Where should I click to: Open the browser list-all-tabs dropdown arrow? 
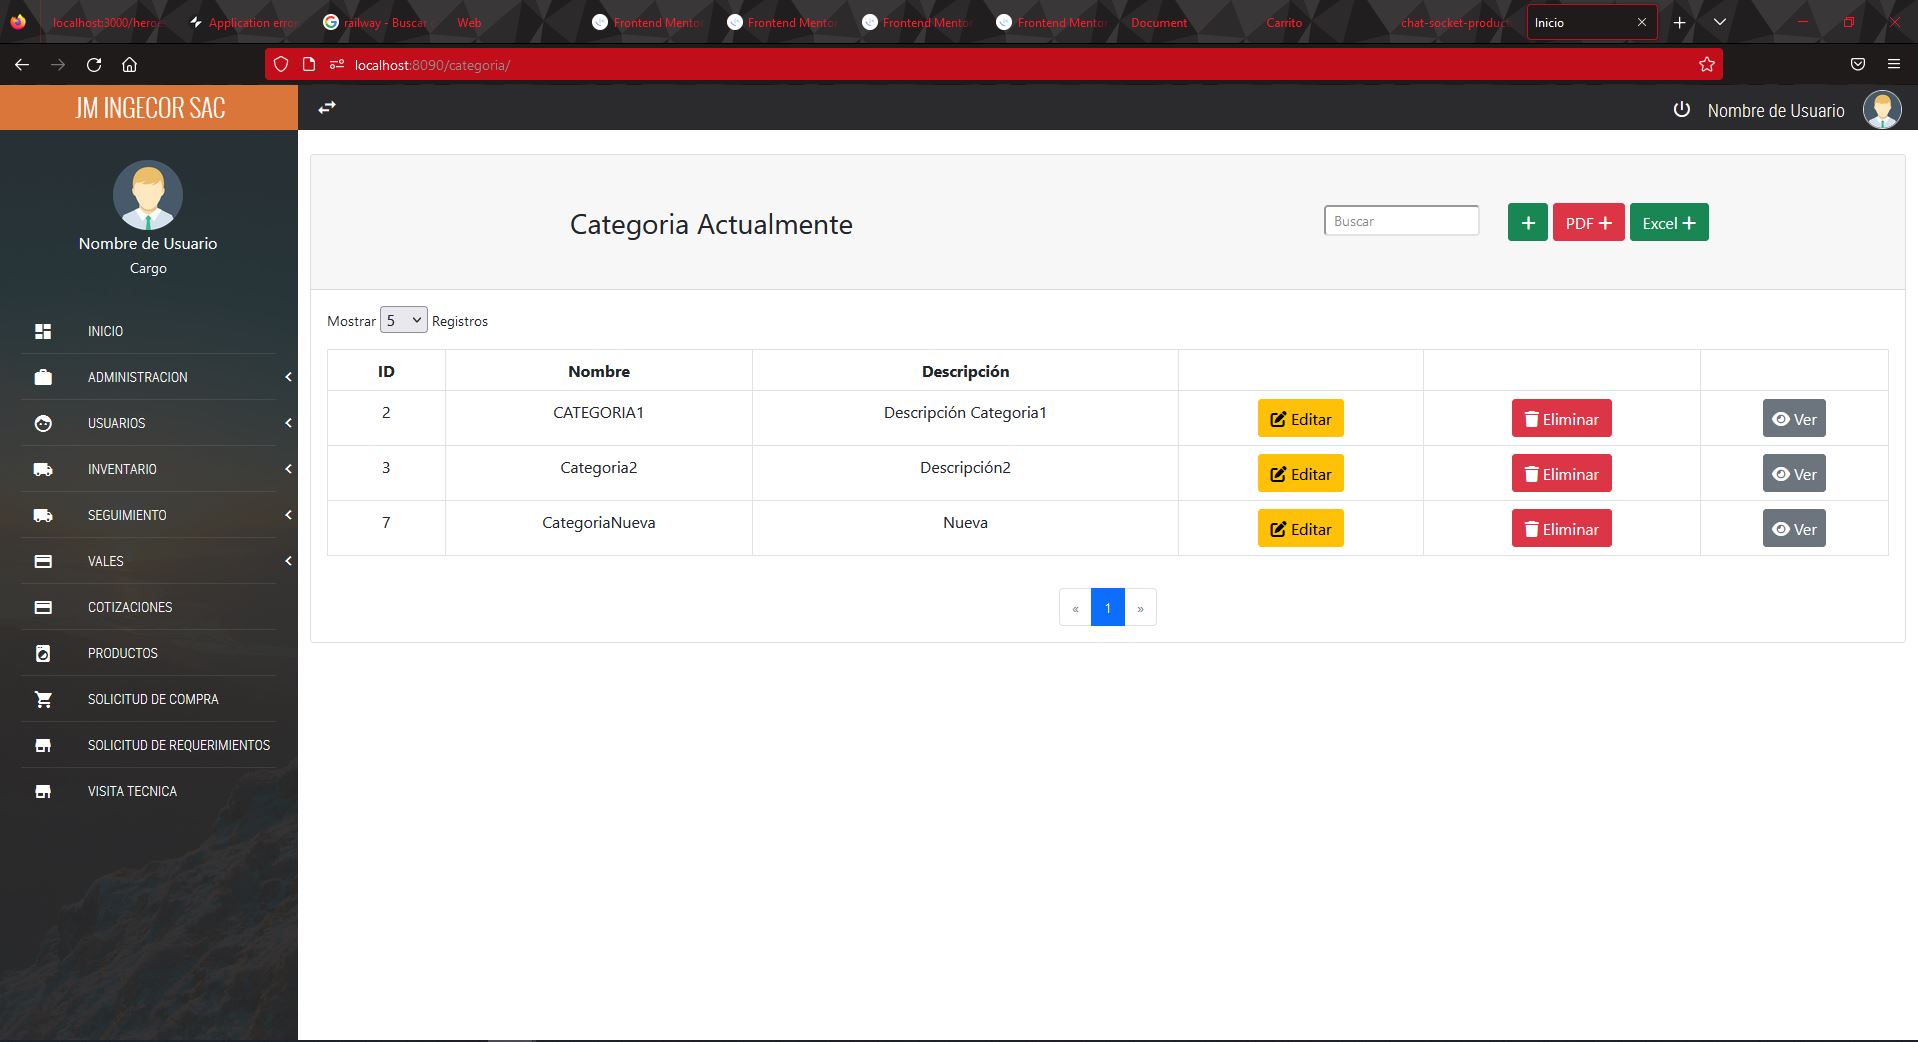click(x=1719, y=22)
